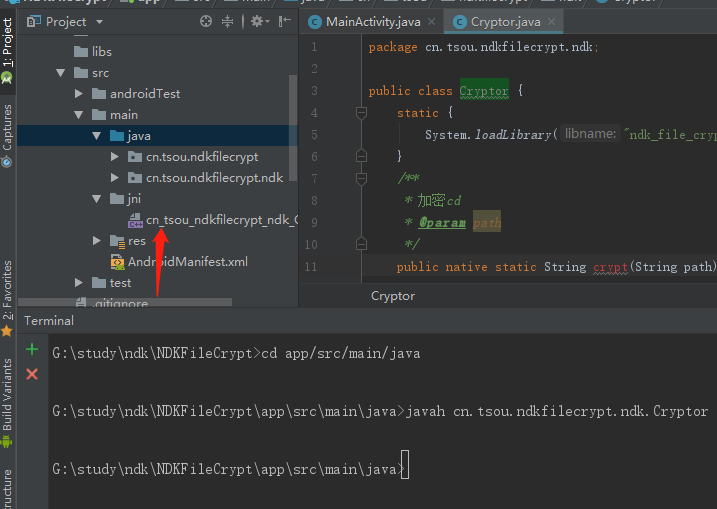Click the highlighted path parameter on line 9
Screen dimensions: 717x509
(x=487, y=223)
